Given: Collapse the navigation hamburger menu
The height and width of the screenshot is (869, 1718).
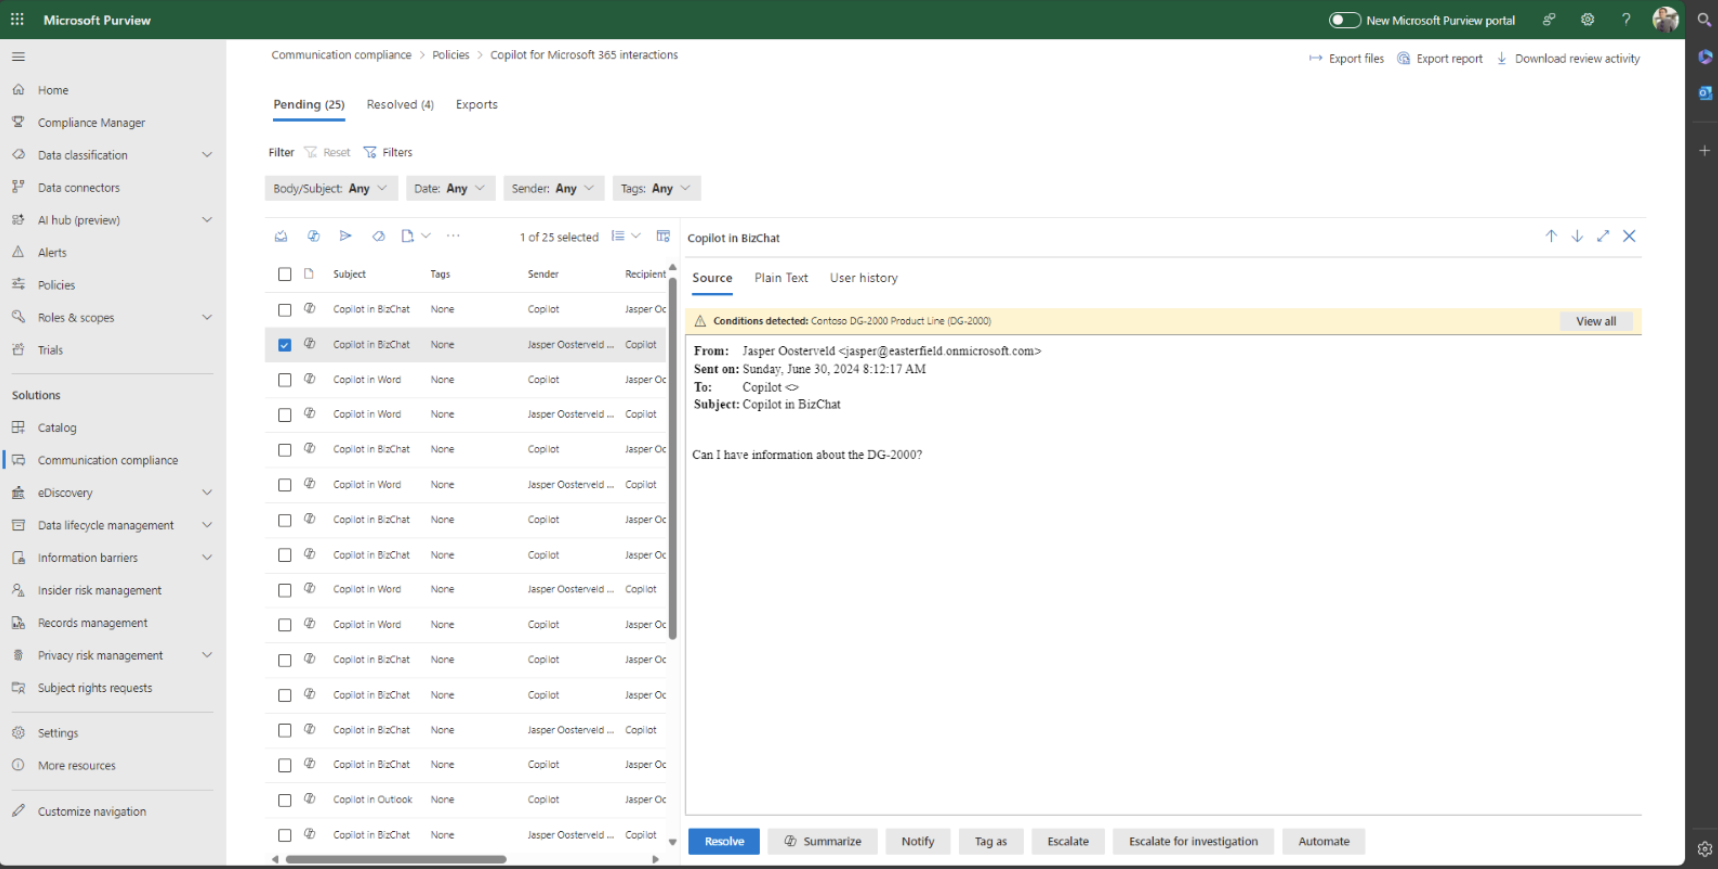Looking at the screenshot, I should pos(18,57).
